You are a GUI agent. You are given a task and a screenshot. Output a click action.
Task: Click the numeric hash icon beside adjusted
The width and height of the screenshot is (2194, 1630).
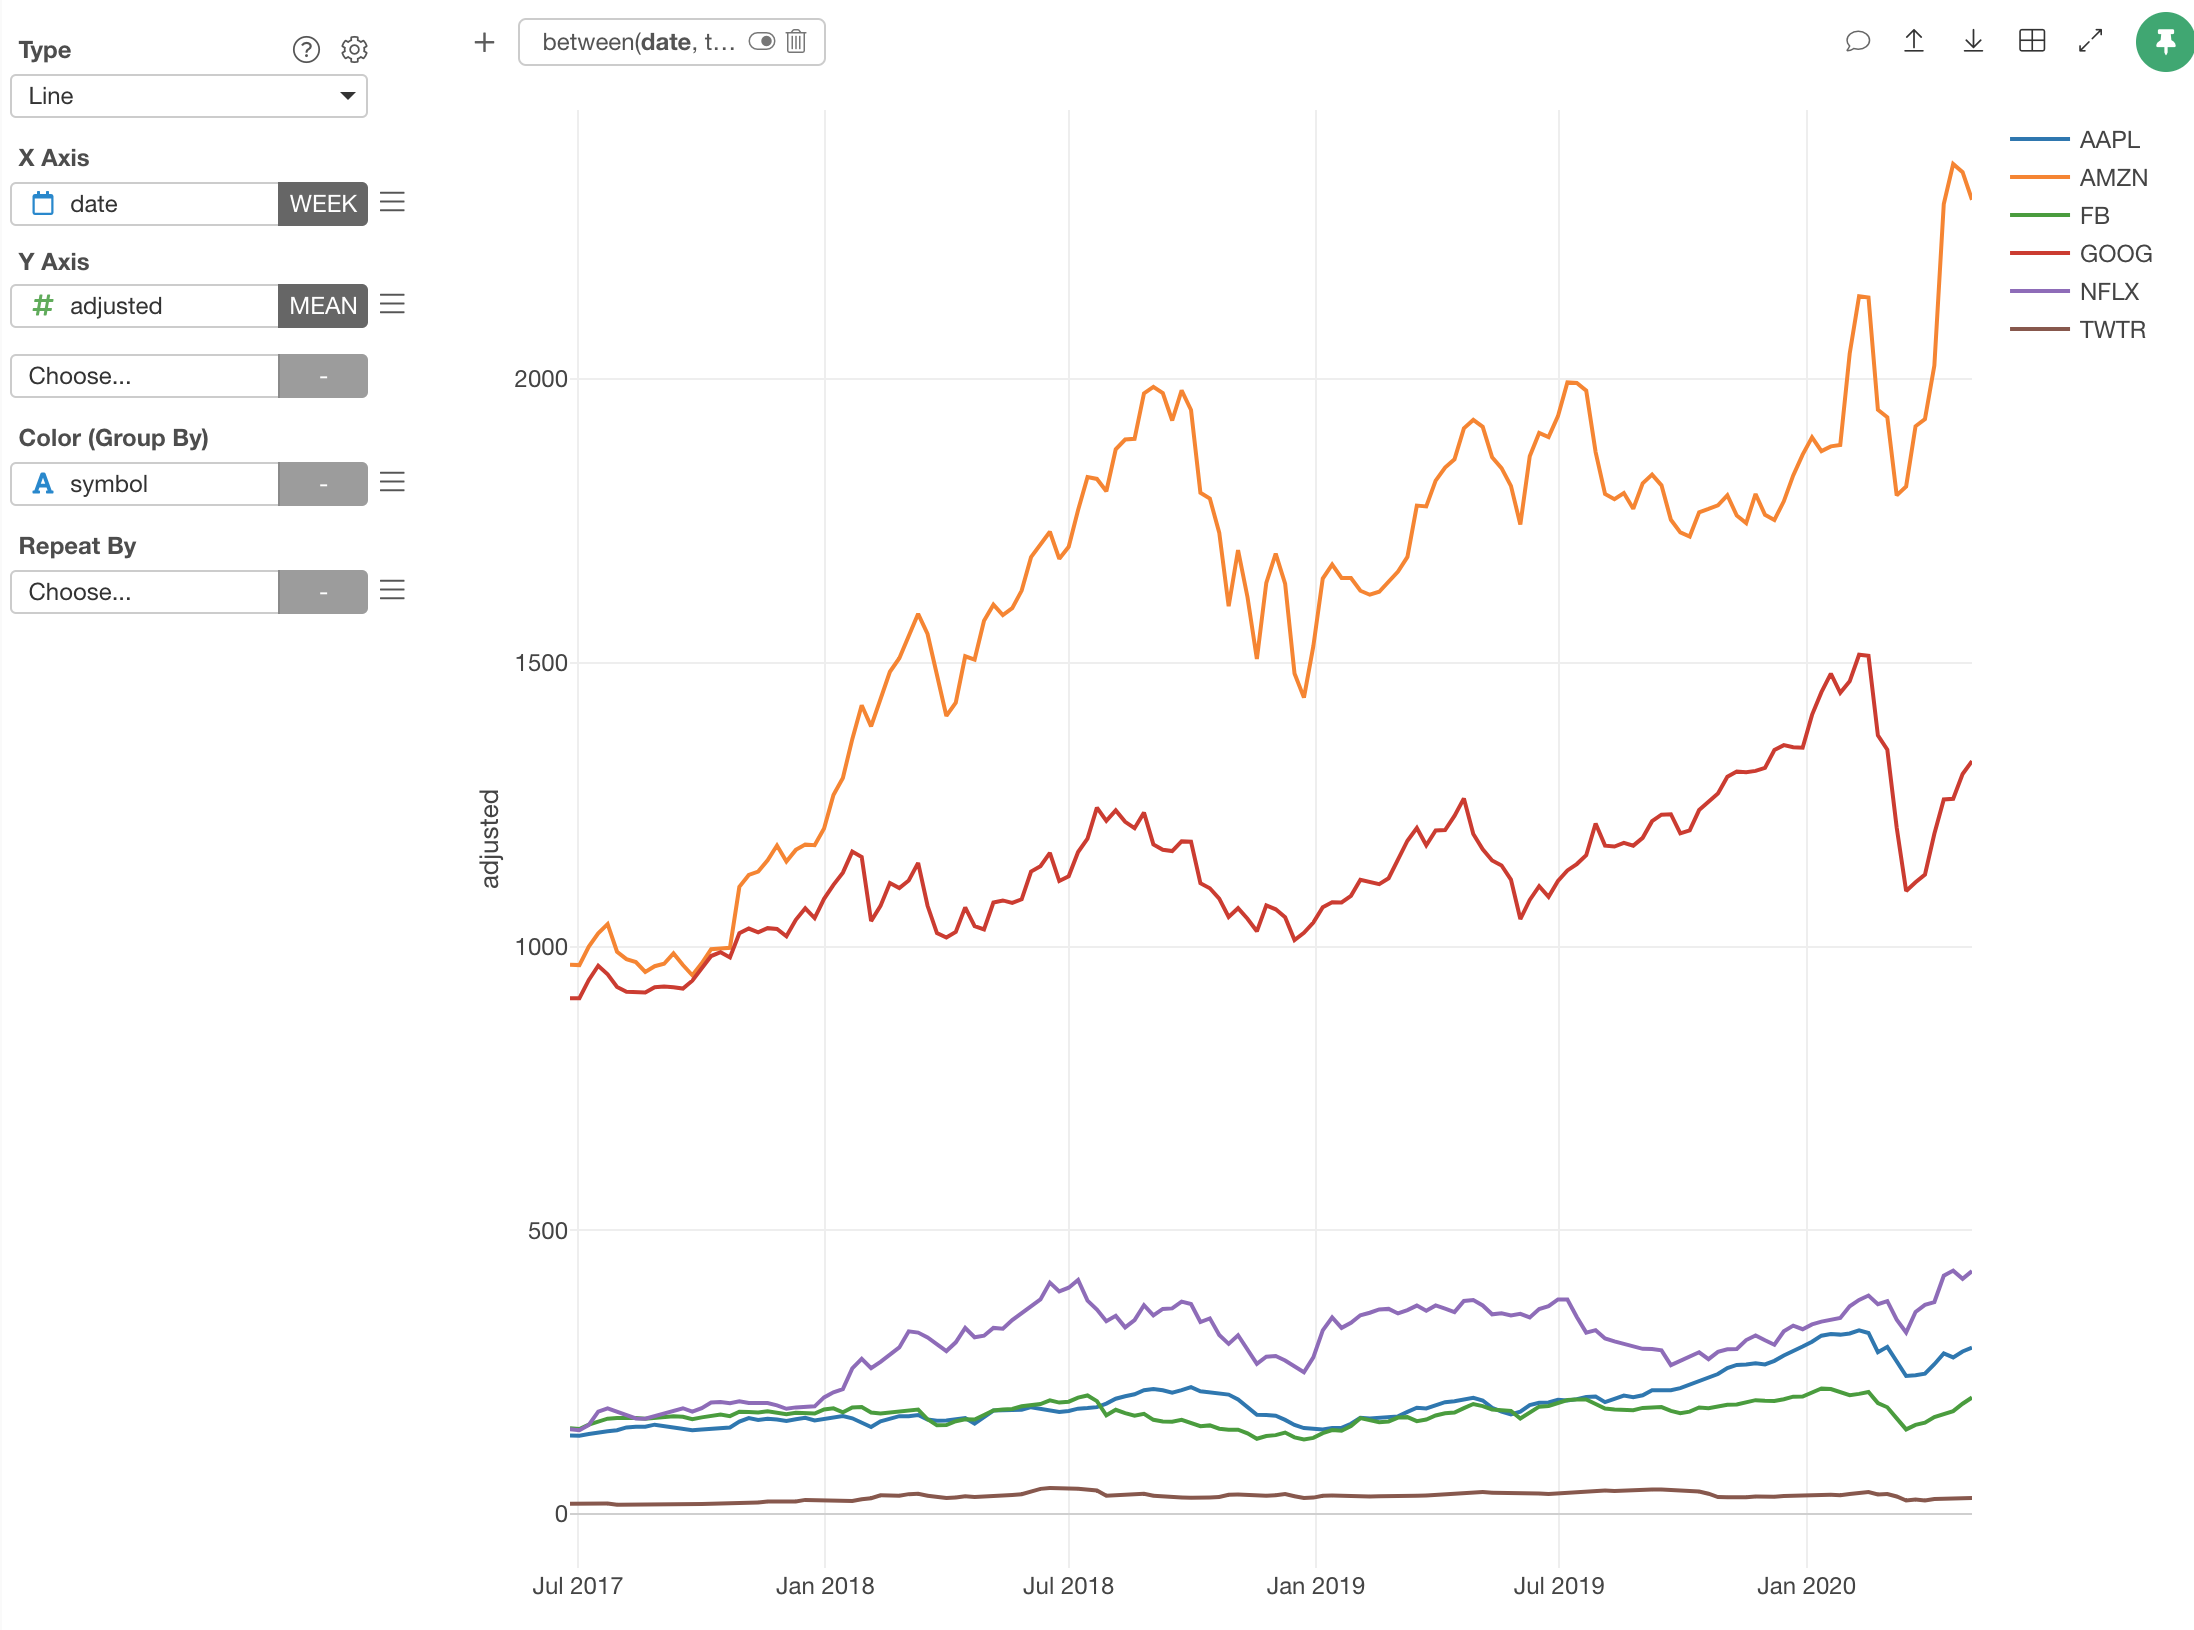point(43,306)
